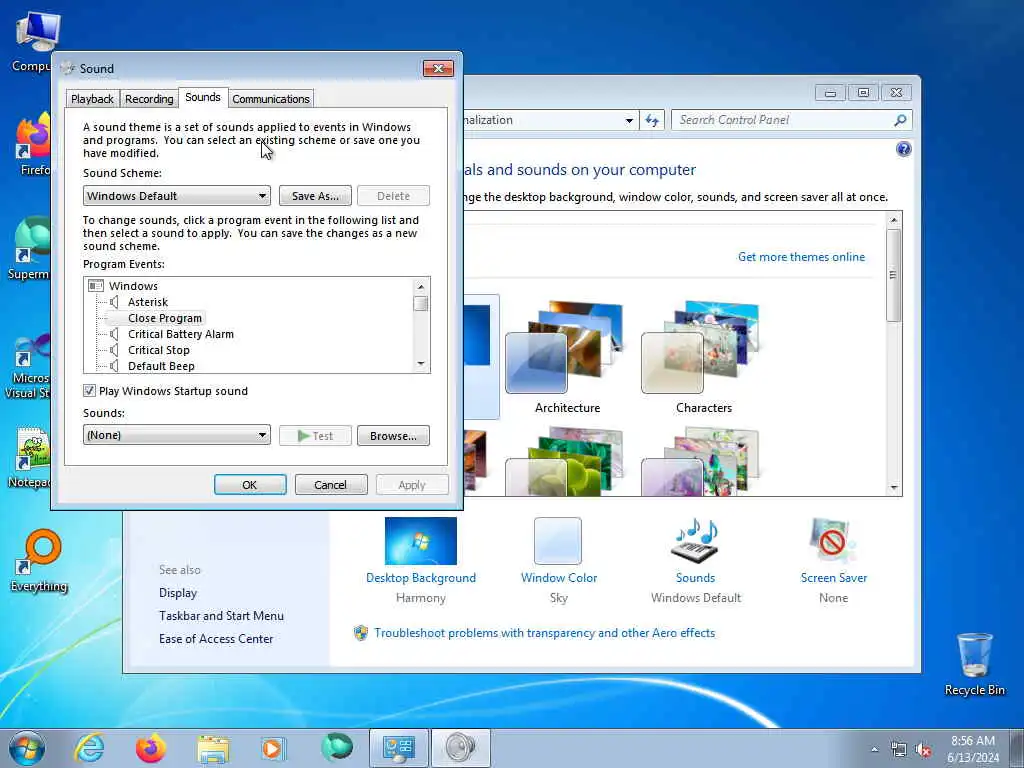
Task: Launch Firefox from the taskbar
Action: coord(151,748)
